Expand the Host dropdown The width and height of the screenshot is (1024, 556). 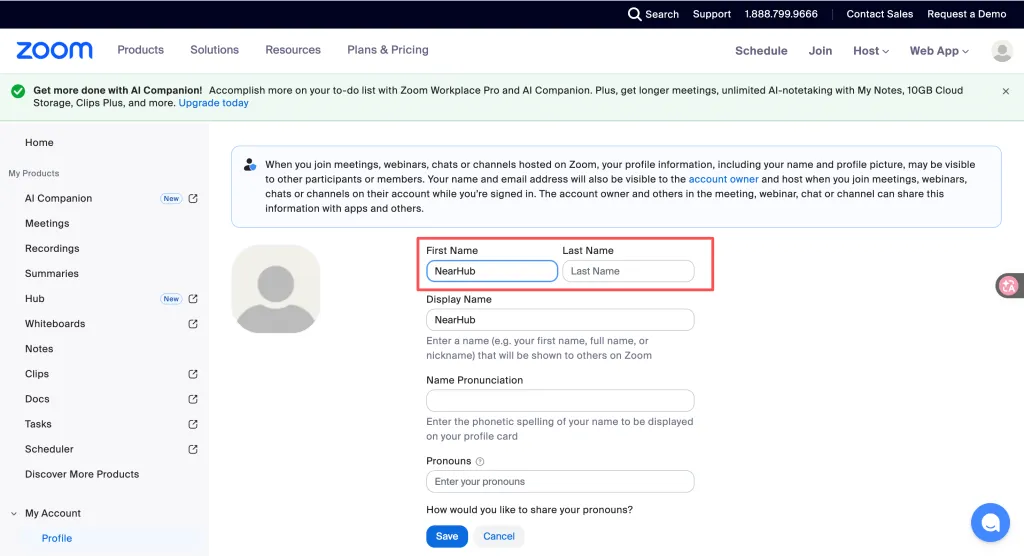tap(871, 51)
